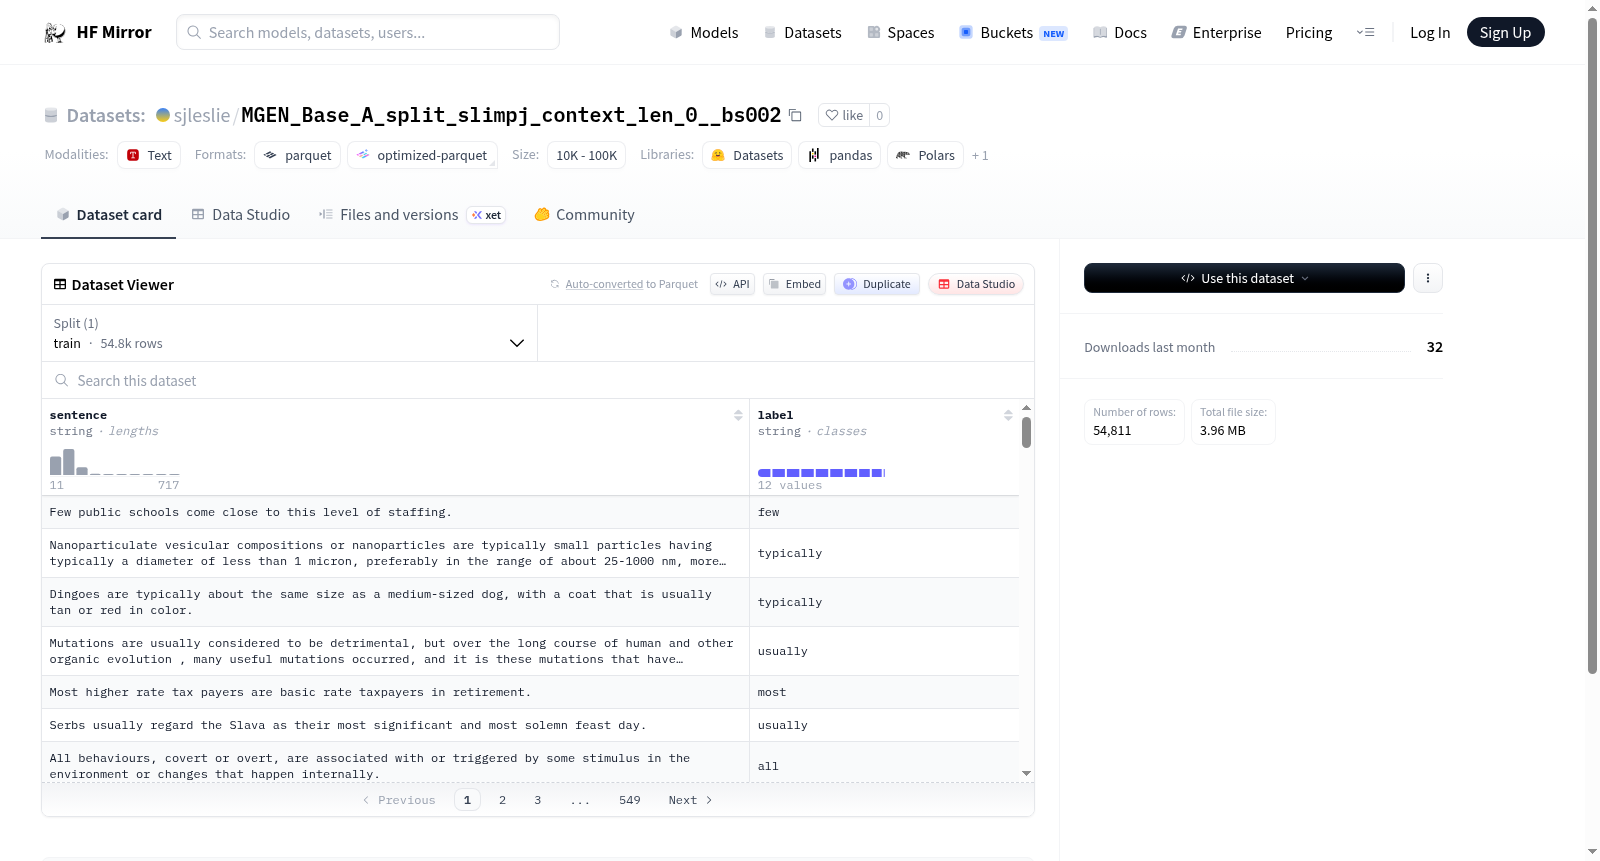
Task: Click Total file size 3.96 MB stat
Action: click(1233, 421)
